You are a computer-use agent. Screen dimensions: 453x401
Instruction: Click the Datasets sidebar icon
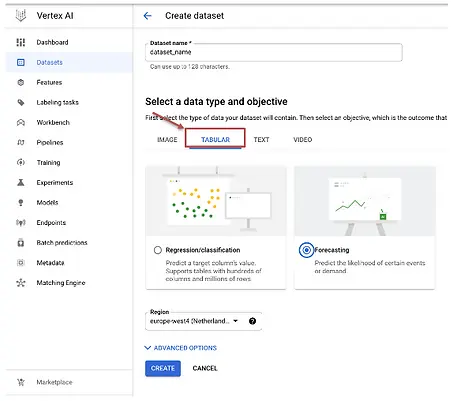21,62
